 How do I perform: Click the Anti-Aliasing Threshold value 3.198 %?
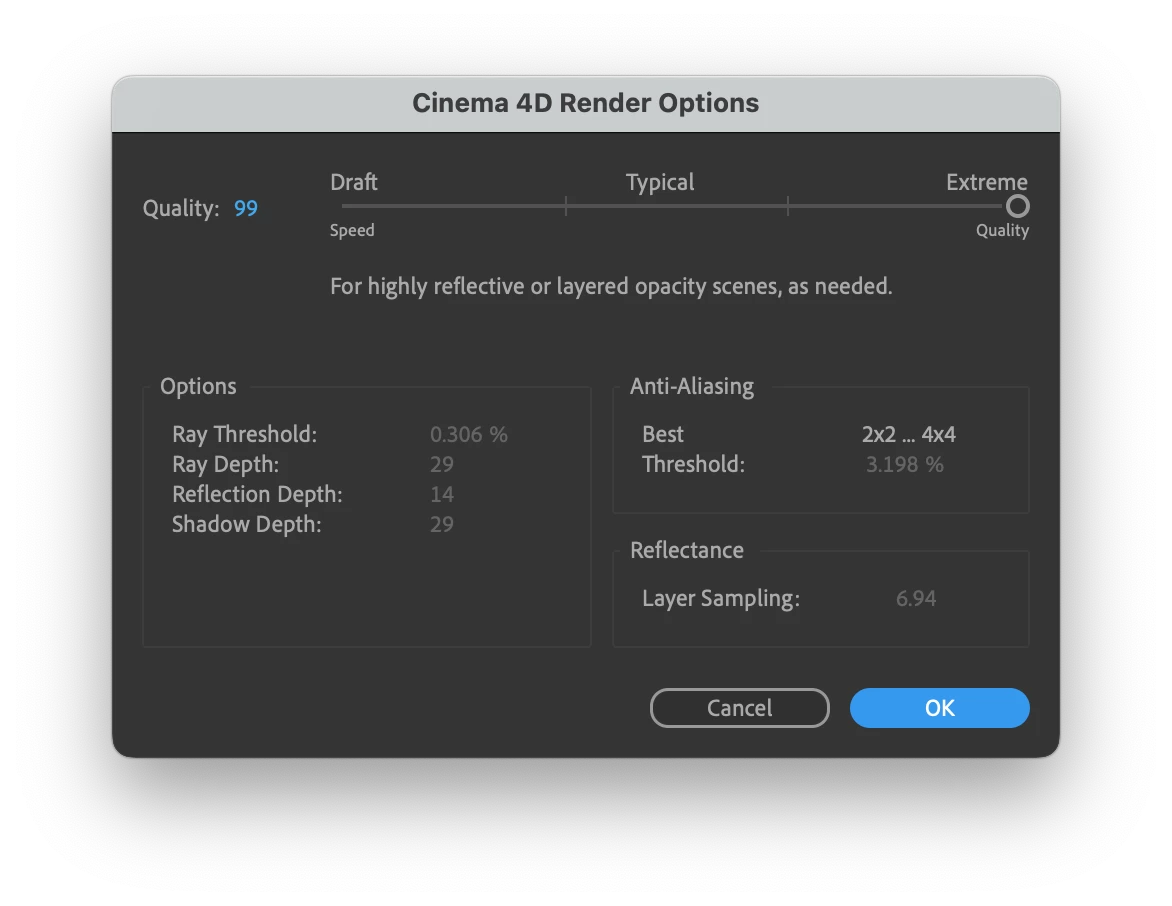click(904, 464)
